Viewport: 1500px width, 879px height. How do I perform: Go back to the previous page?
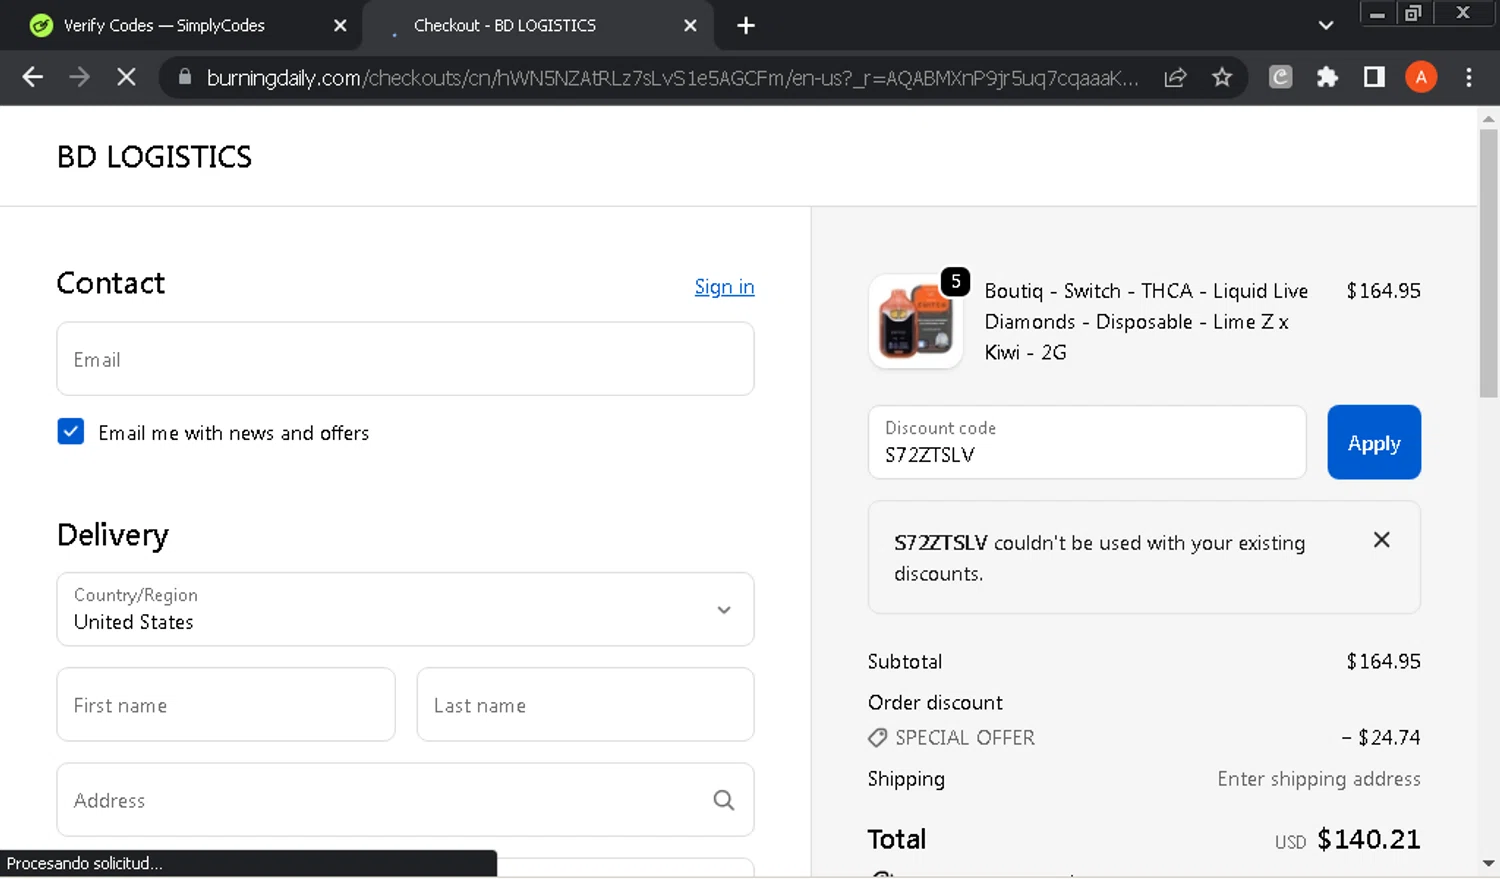[32, 77]
